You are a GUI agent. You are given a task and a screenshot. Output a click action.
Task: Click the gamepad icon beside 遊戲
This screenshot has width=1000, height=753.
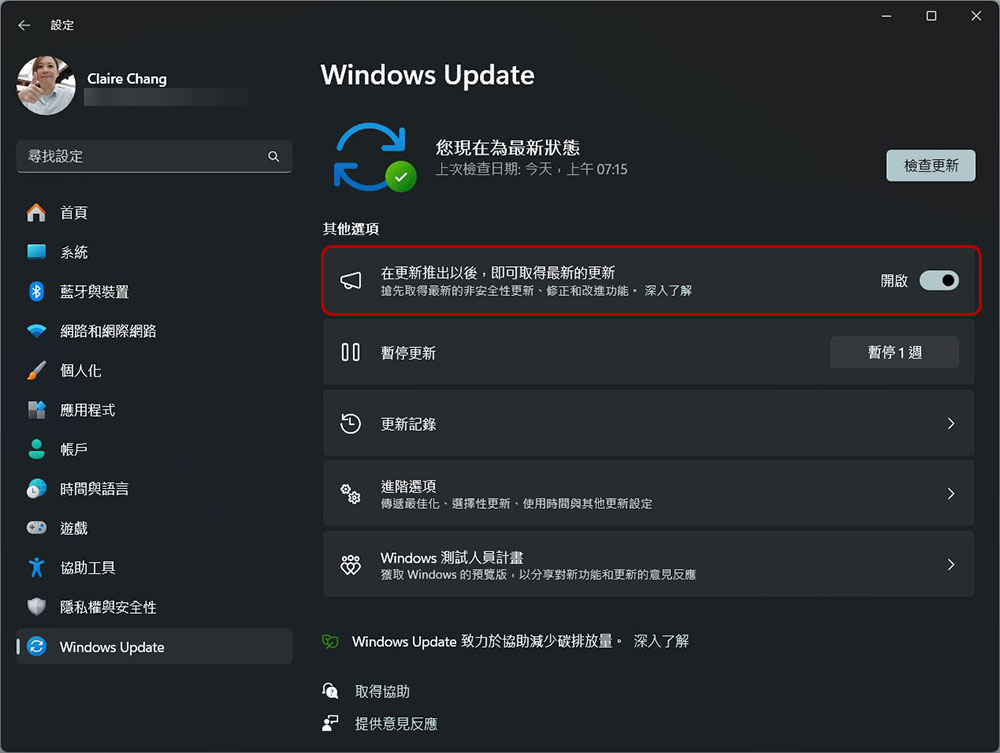[x=36, y=528]
